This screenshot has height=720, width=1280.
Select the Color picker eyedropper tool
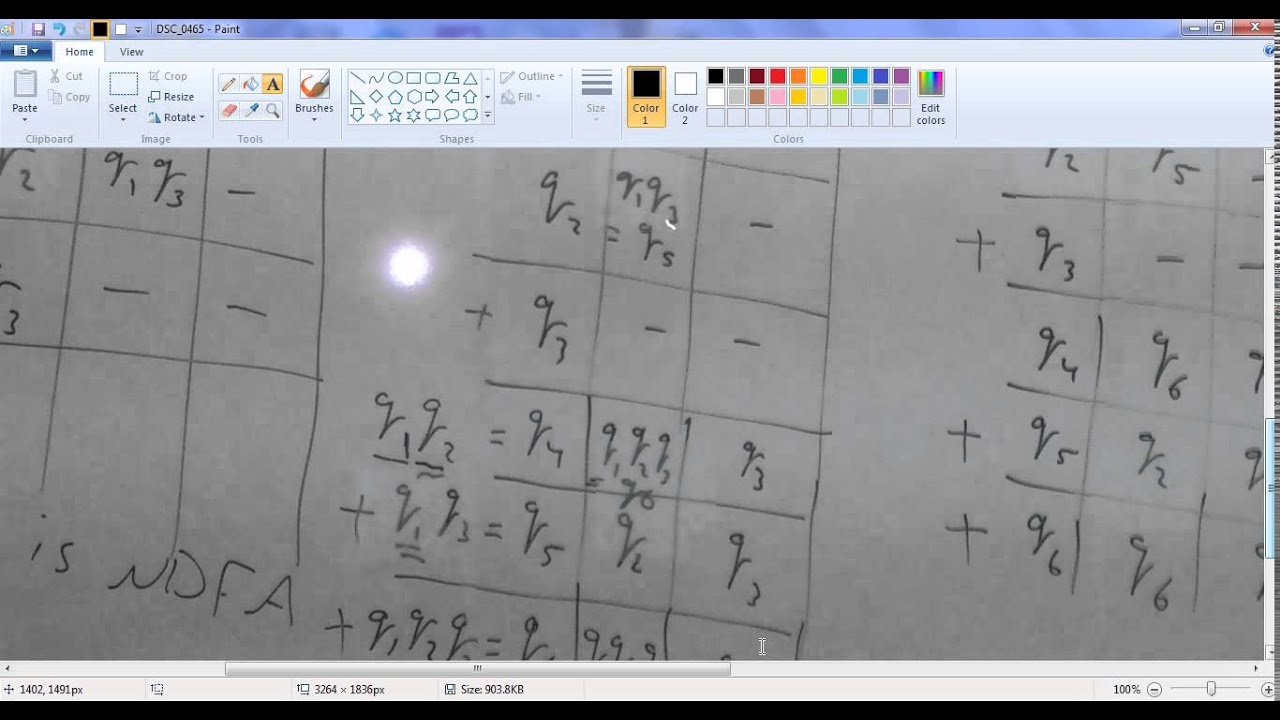[251, 110]
